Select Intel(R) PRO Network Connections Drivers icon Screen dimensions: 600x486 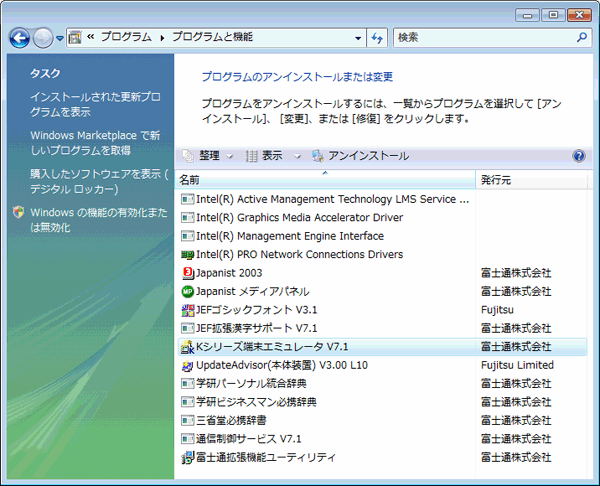tap(188, 254)
